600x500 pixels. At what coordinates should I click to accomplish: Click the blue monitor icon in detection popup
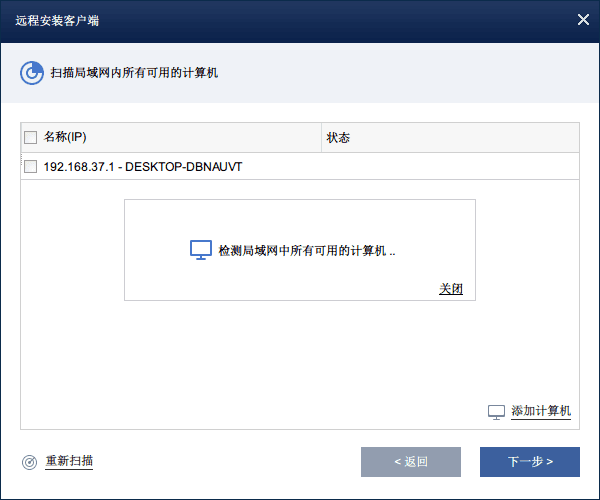click(x=201, y=250)
